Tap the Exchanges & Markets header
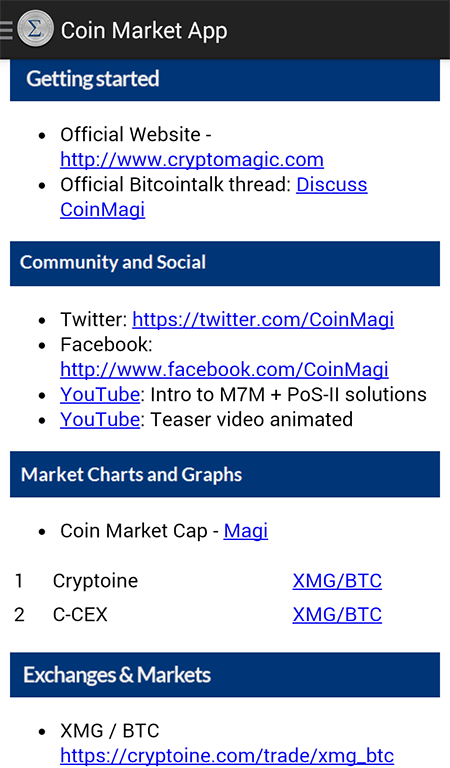The width and height of the screenshot is (450, 768). (x=225, y=675)
